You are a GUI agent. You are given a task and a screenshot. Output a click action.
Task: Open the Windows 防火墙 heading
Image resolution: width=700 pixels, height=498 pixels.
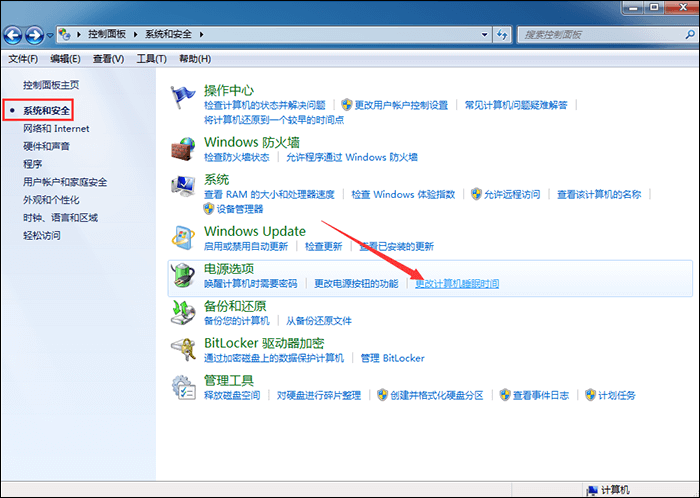click(x=252, y=142)
